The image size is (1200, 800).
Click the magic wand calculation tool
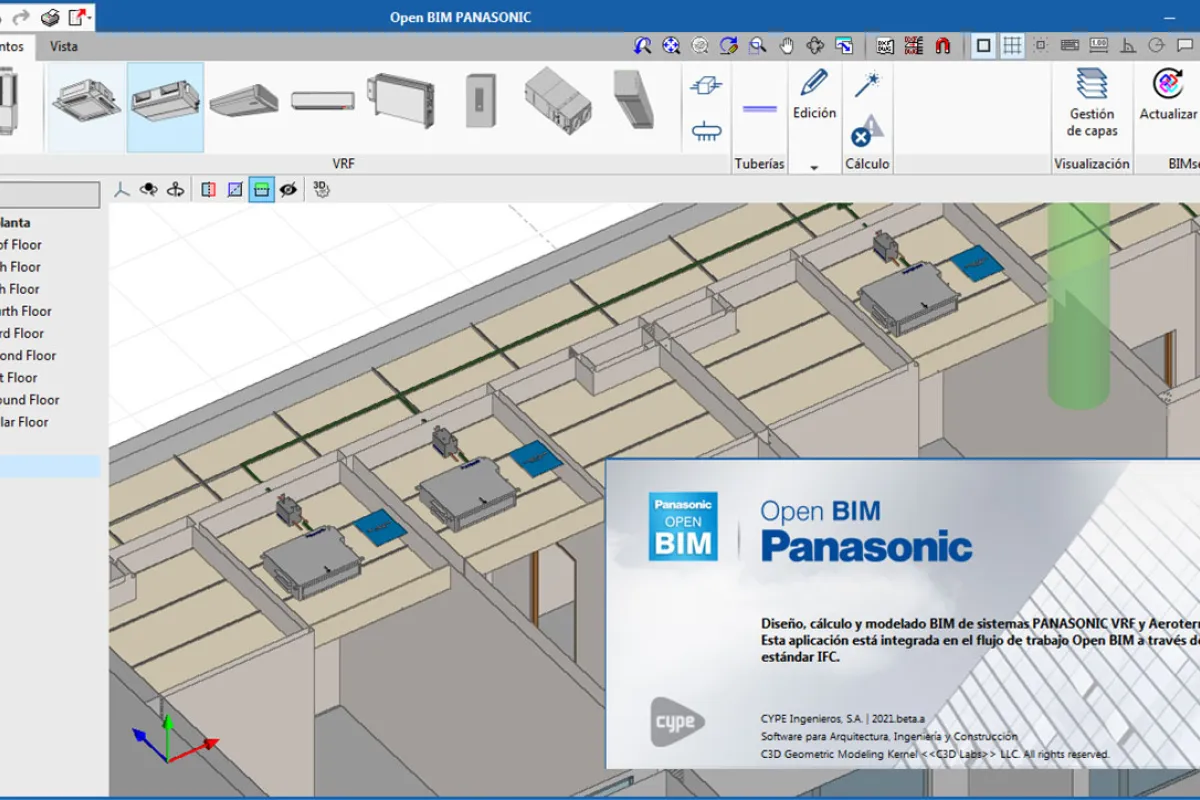pyautogui.click(x=866, y=84)
